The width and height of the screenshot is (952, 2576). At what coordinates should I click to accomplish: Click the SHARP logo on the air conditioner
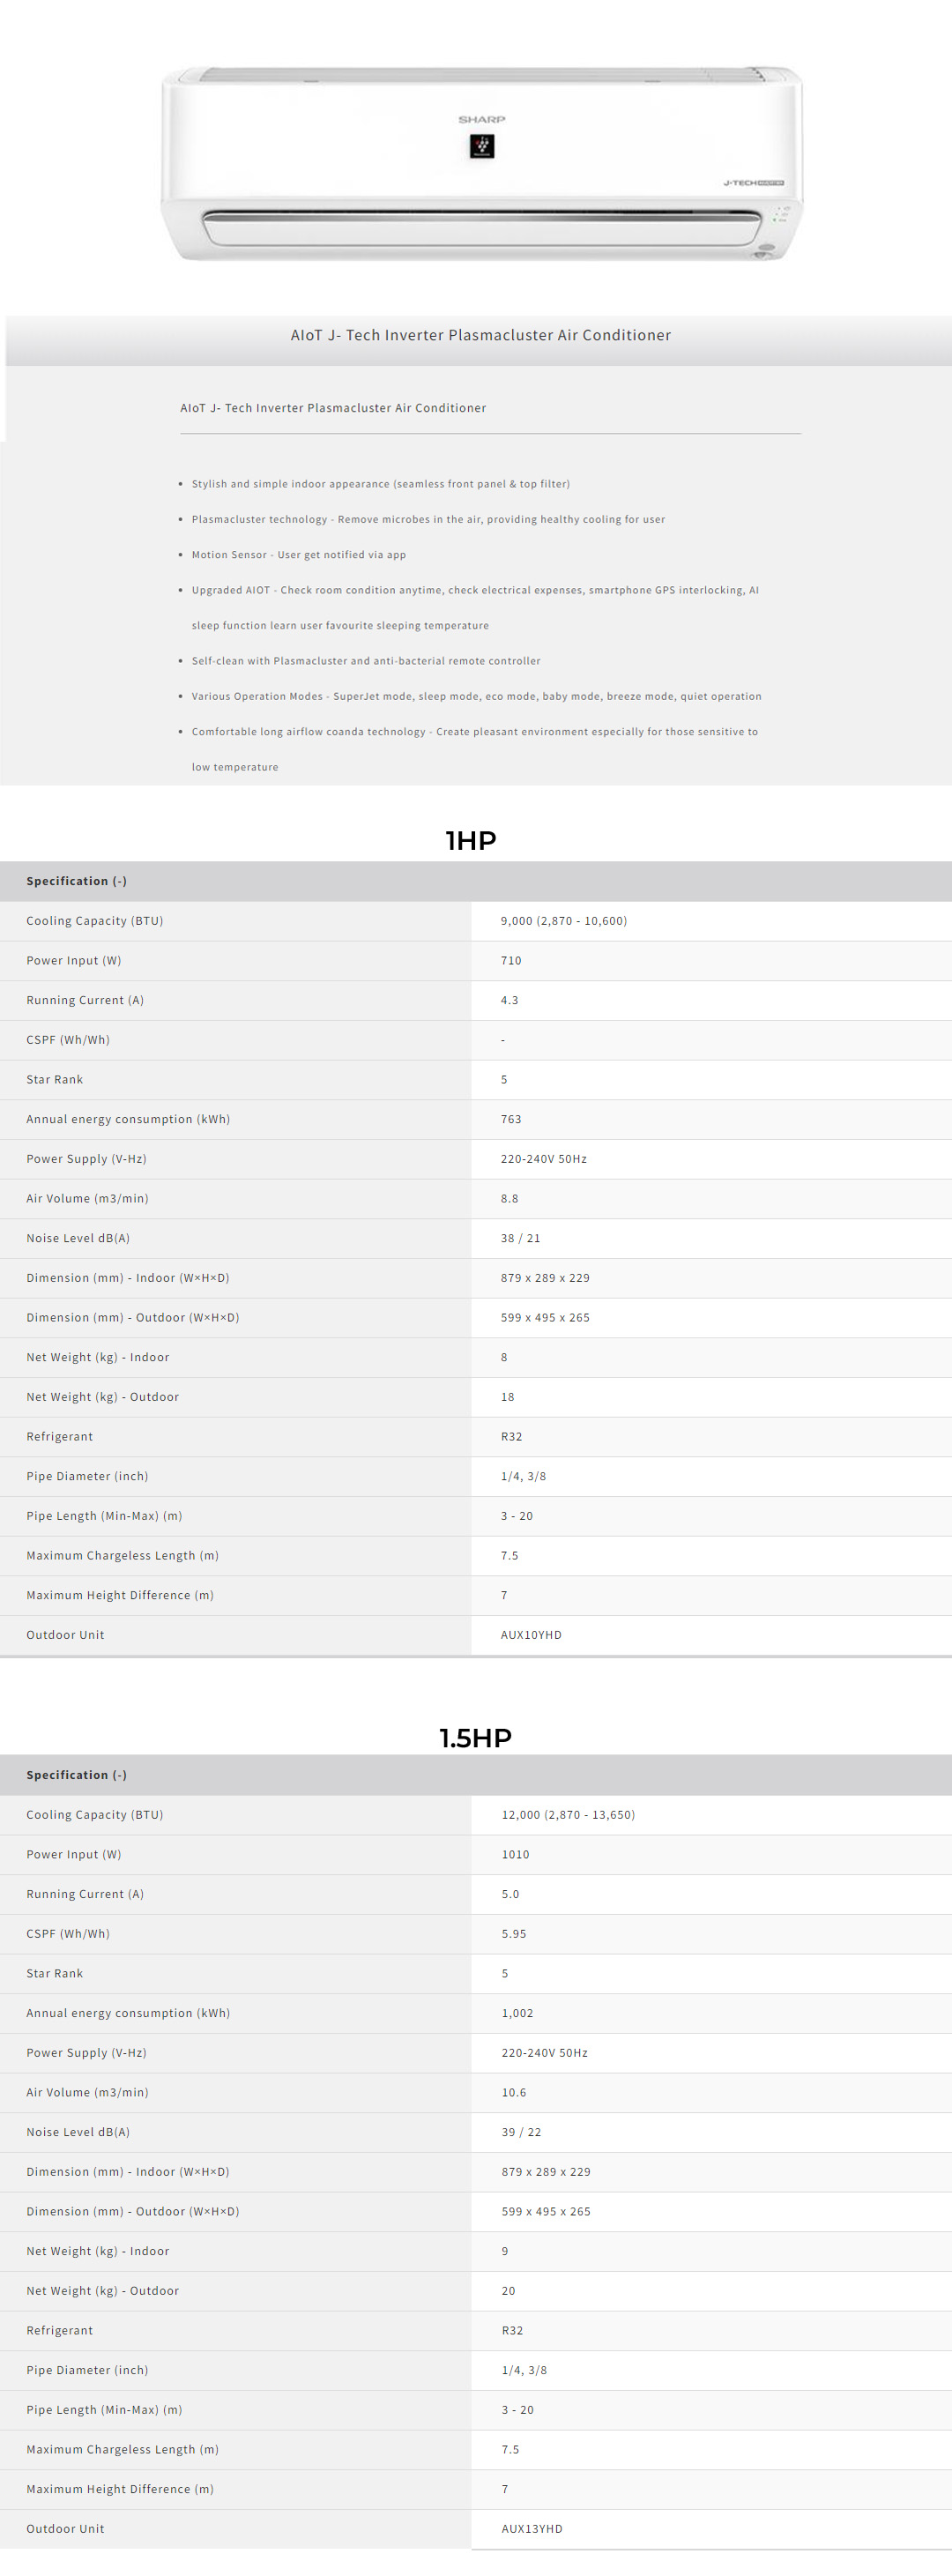pos(482,119)
